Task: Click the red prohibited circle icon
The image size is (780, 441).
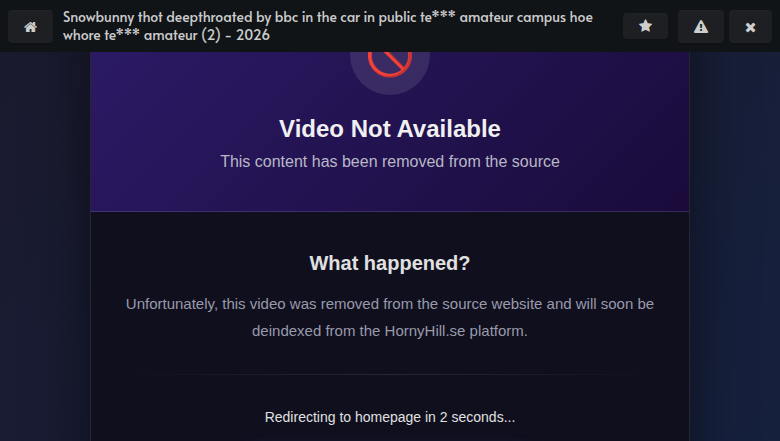Action: 390,62
